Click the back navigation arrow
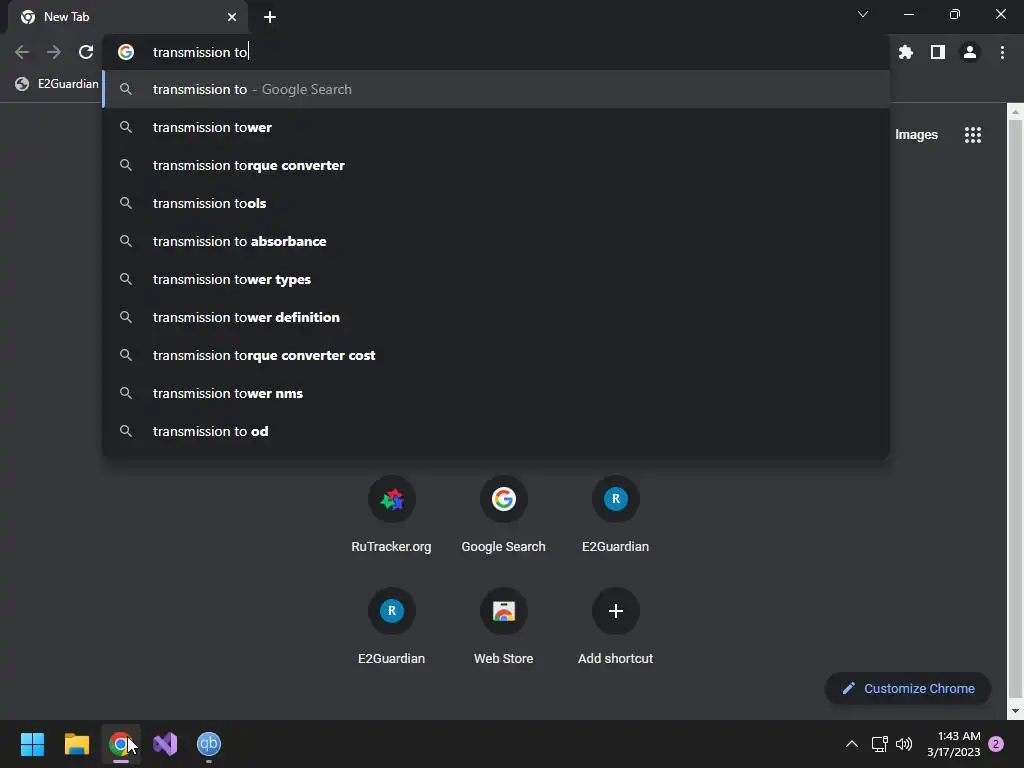The width and height of the screenshot is (1024, 768). (22, 52)
